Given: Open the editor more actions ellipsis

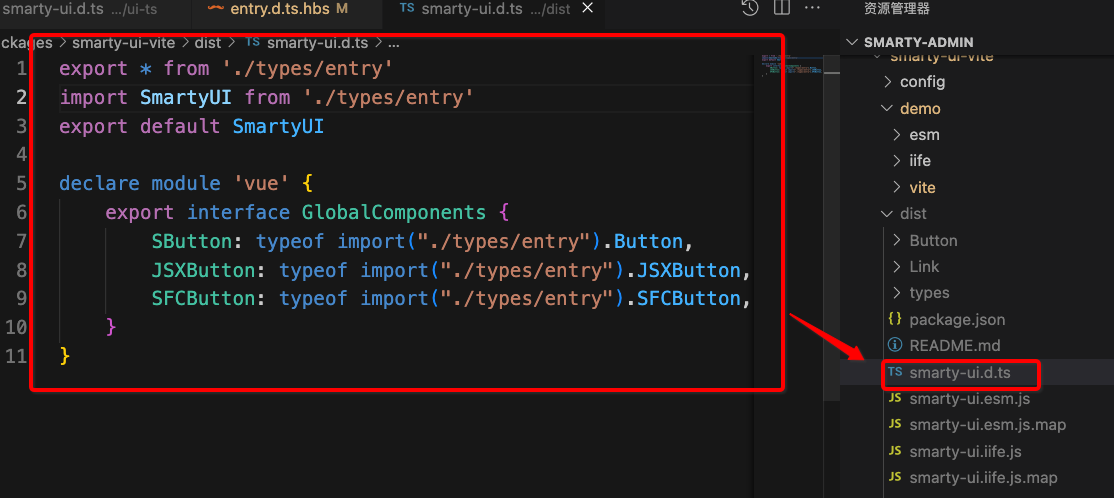Looking at the screenshot, I should 814,9.
